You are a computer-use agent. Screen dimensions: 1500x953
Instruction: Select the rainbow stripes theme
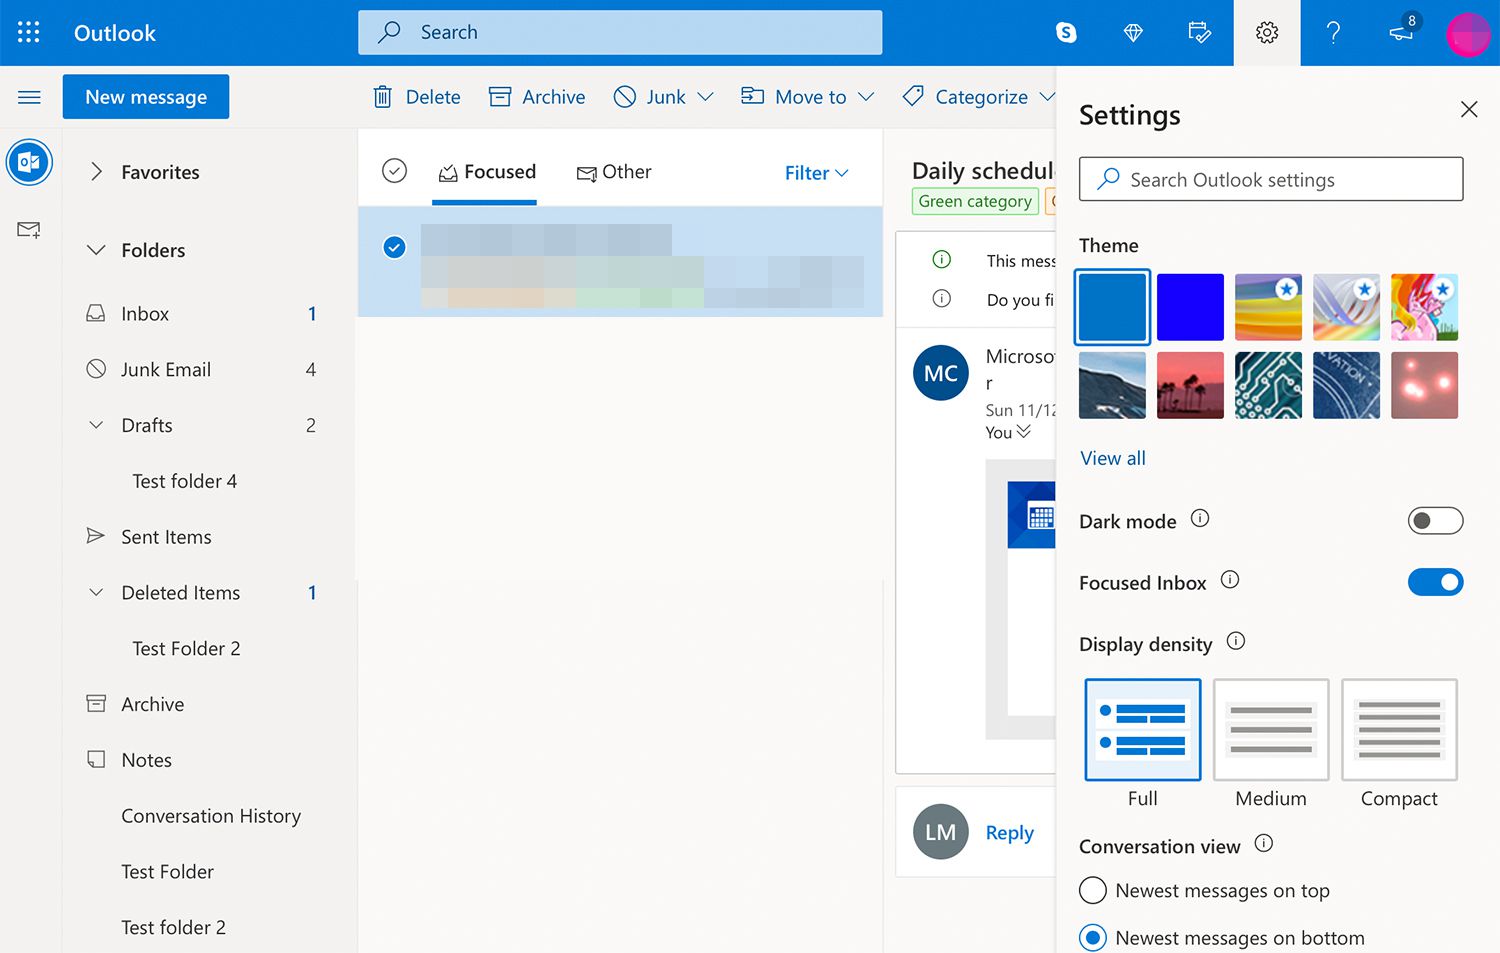(x=1268, y=307)
